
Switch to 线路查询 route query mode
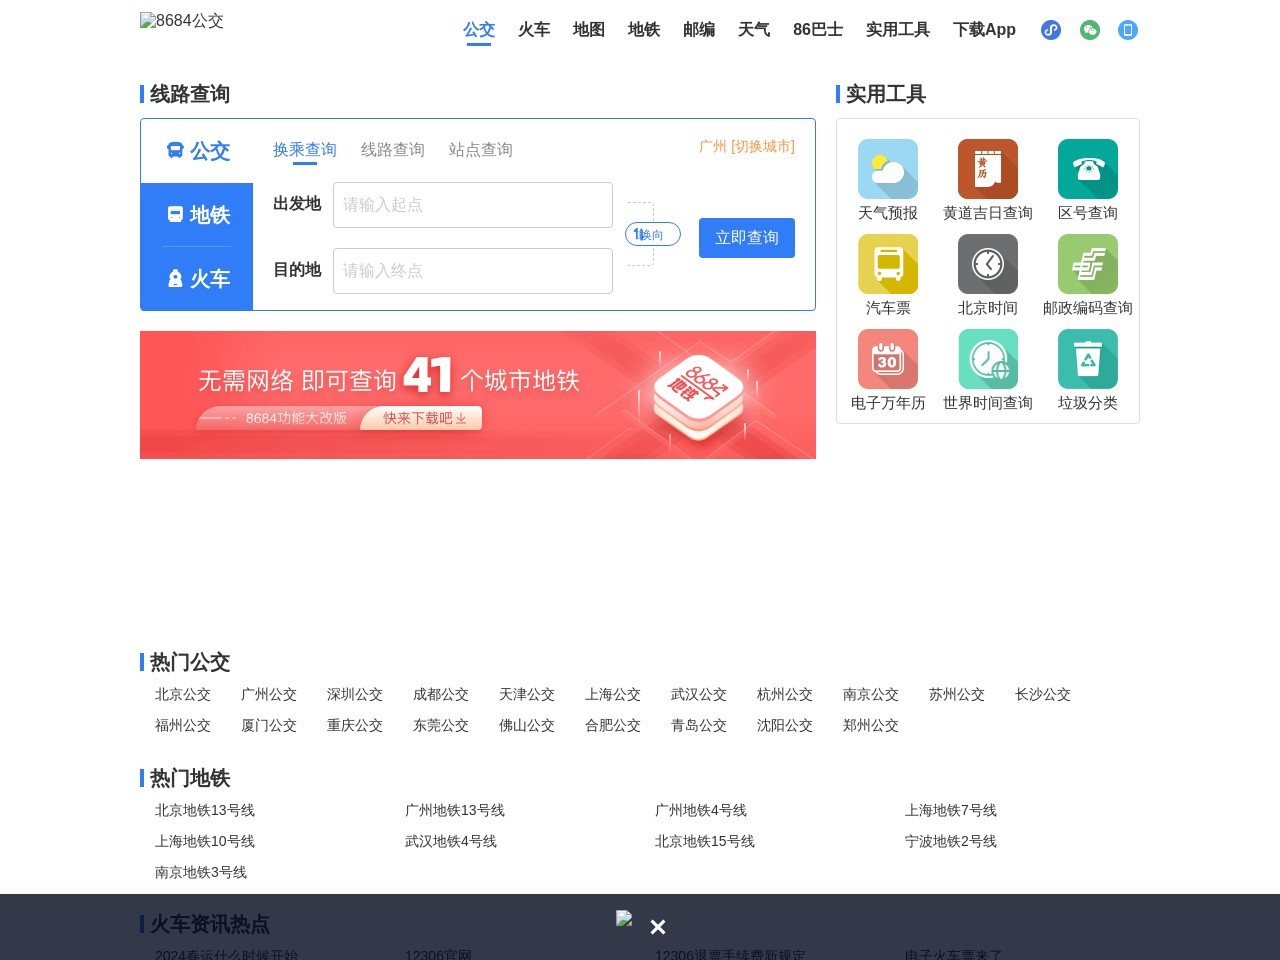click(x=392, y=149)
